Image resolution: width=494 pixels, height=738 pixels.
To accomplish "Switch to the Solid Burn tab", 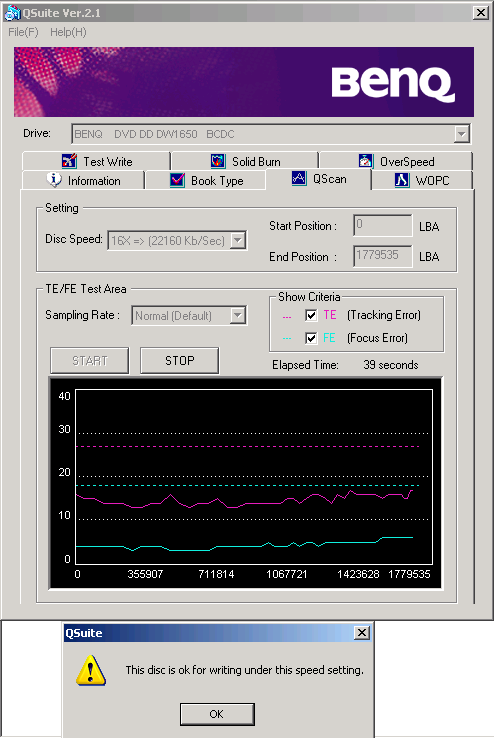I will click(245, 161).
